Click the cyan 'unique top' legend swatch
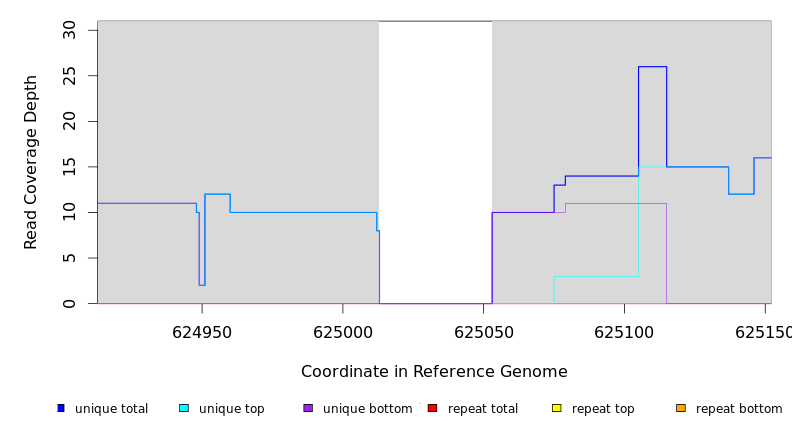 [184, 408]
